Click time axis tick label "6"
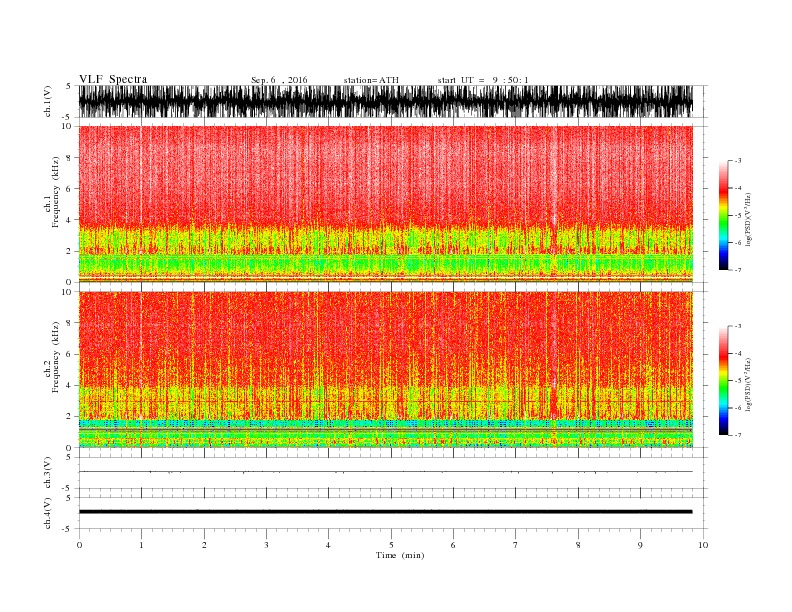 pos(453,545)
